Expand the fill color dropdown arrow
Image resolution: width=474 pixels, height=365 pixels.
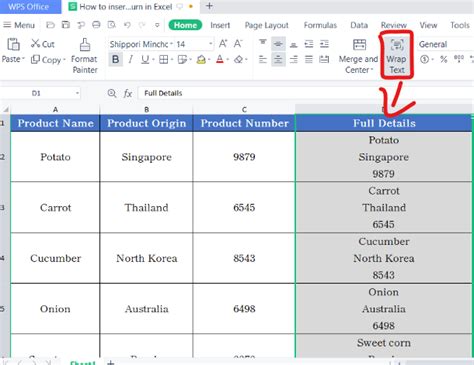(209, 60)
